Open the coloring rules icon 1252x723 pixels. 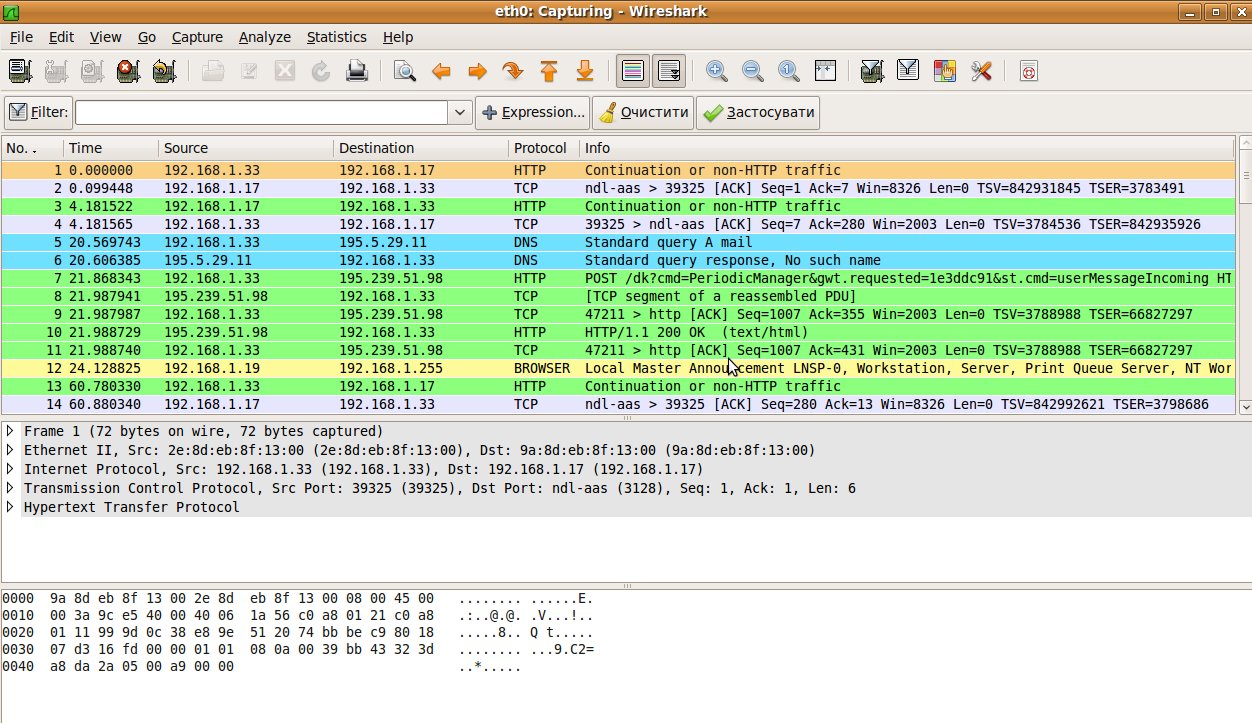pos(944,71)
